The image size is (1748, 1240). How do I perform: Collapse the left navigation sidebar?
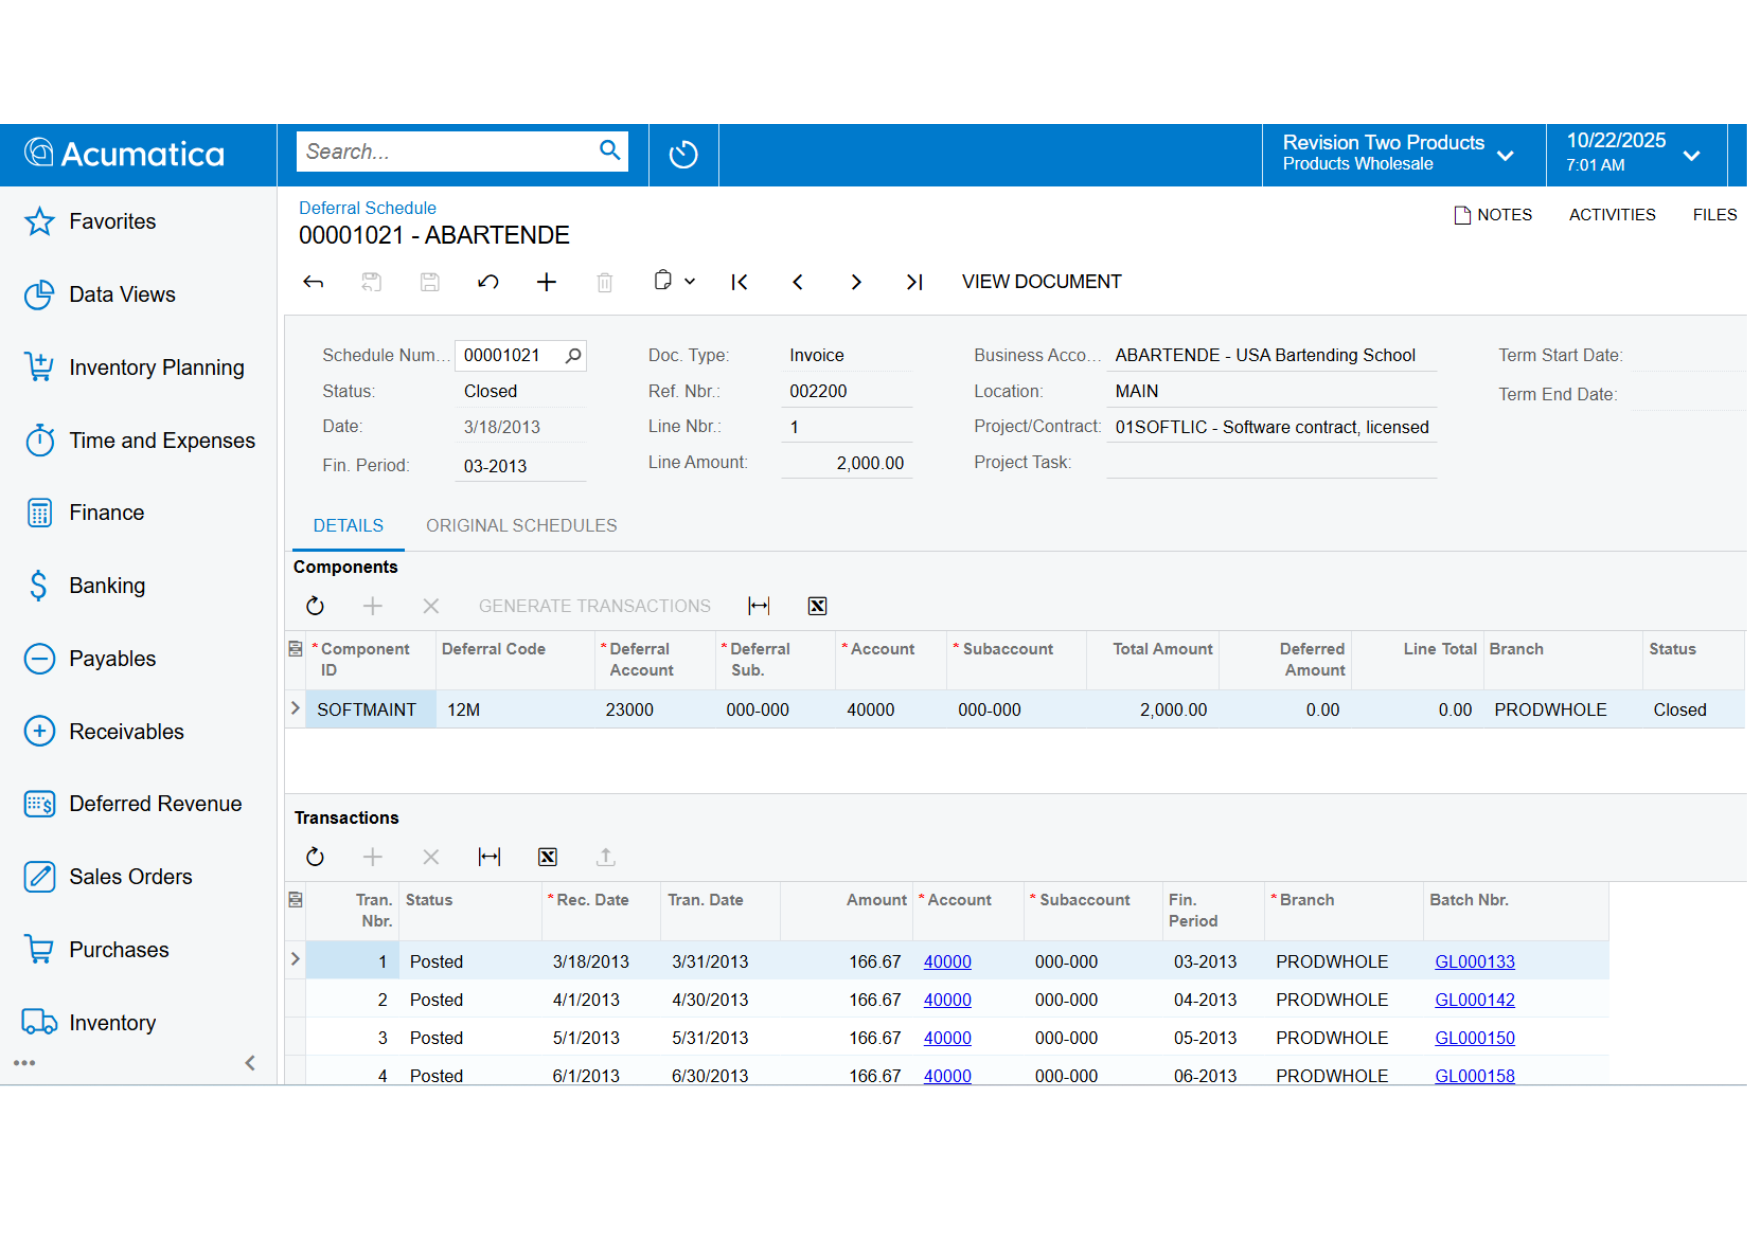(250, 1063)
